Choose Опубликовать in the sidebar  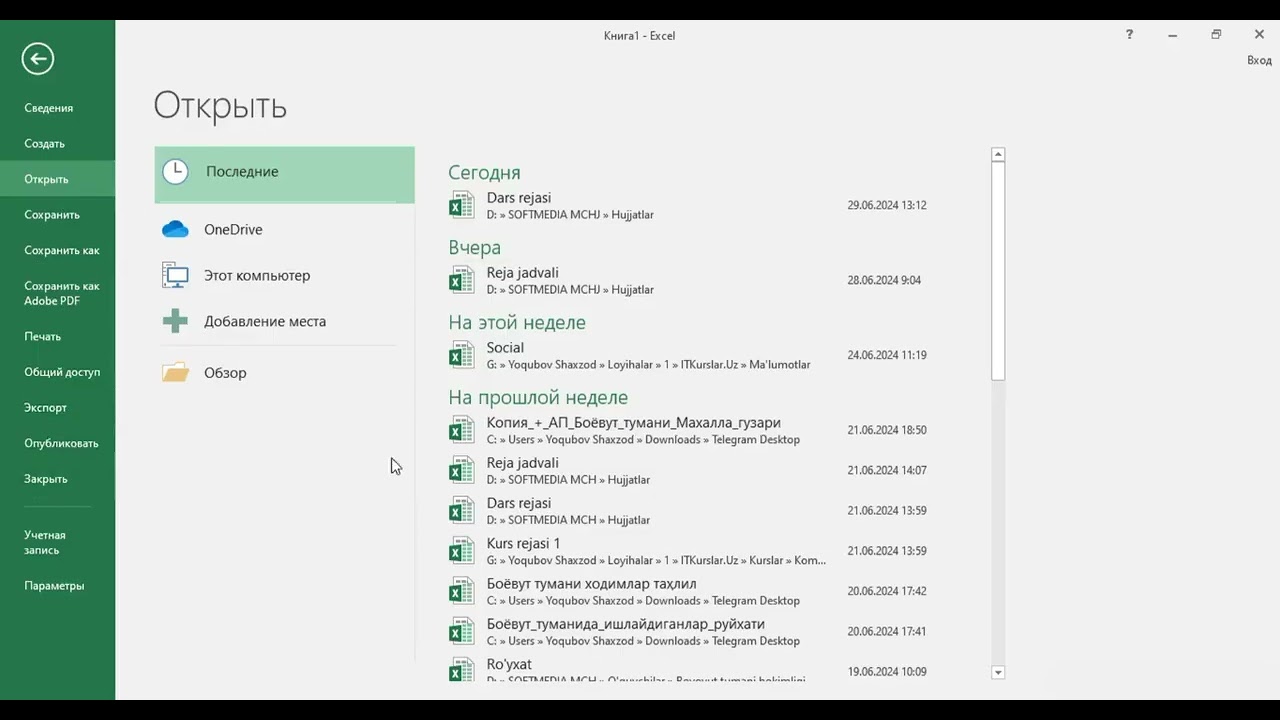[x=61, y=444]
